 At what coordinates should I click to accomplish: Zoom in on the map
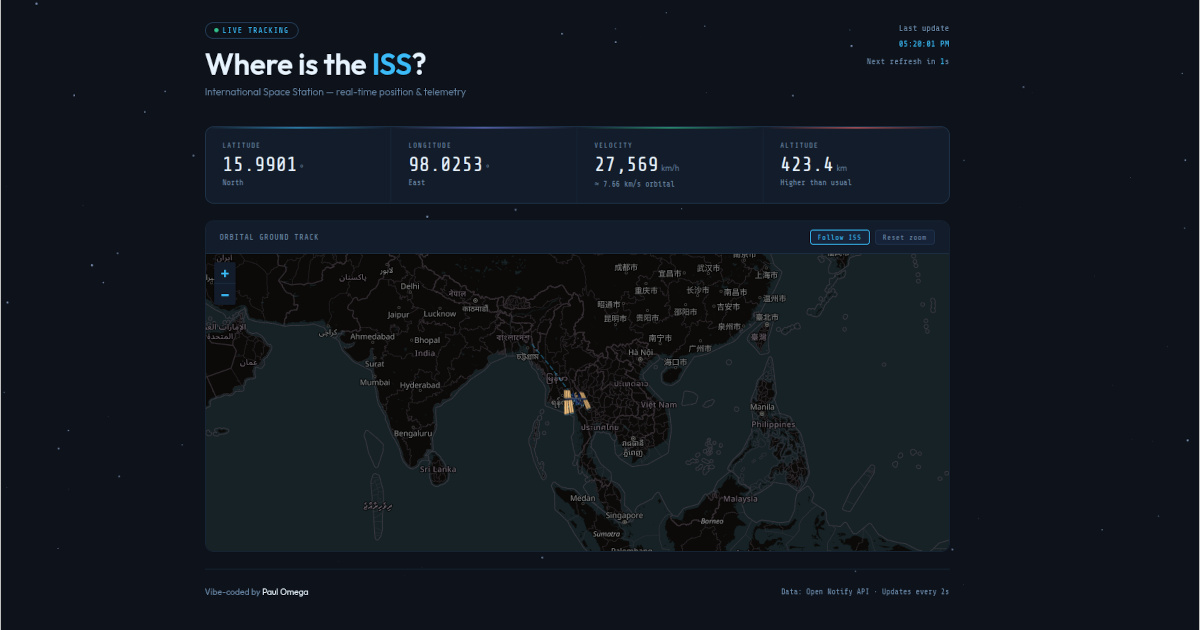click(225, 273)
